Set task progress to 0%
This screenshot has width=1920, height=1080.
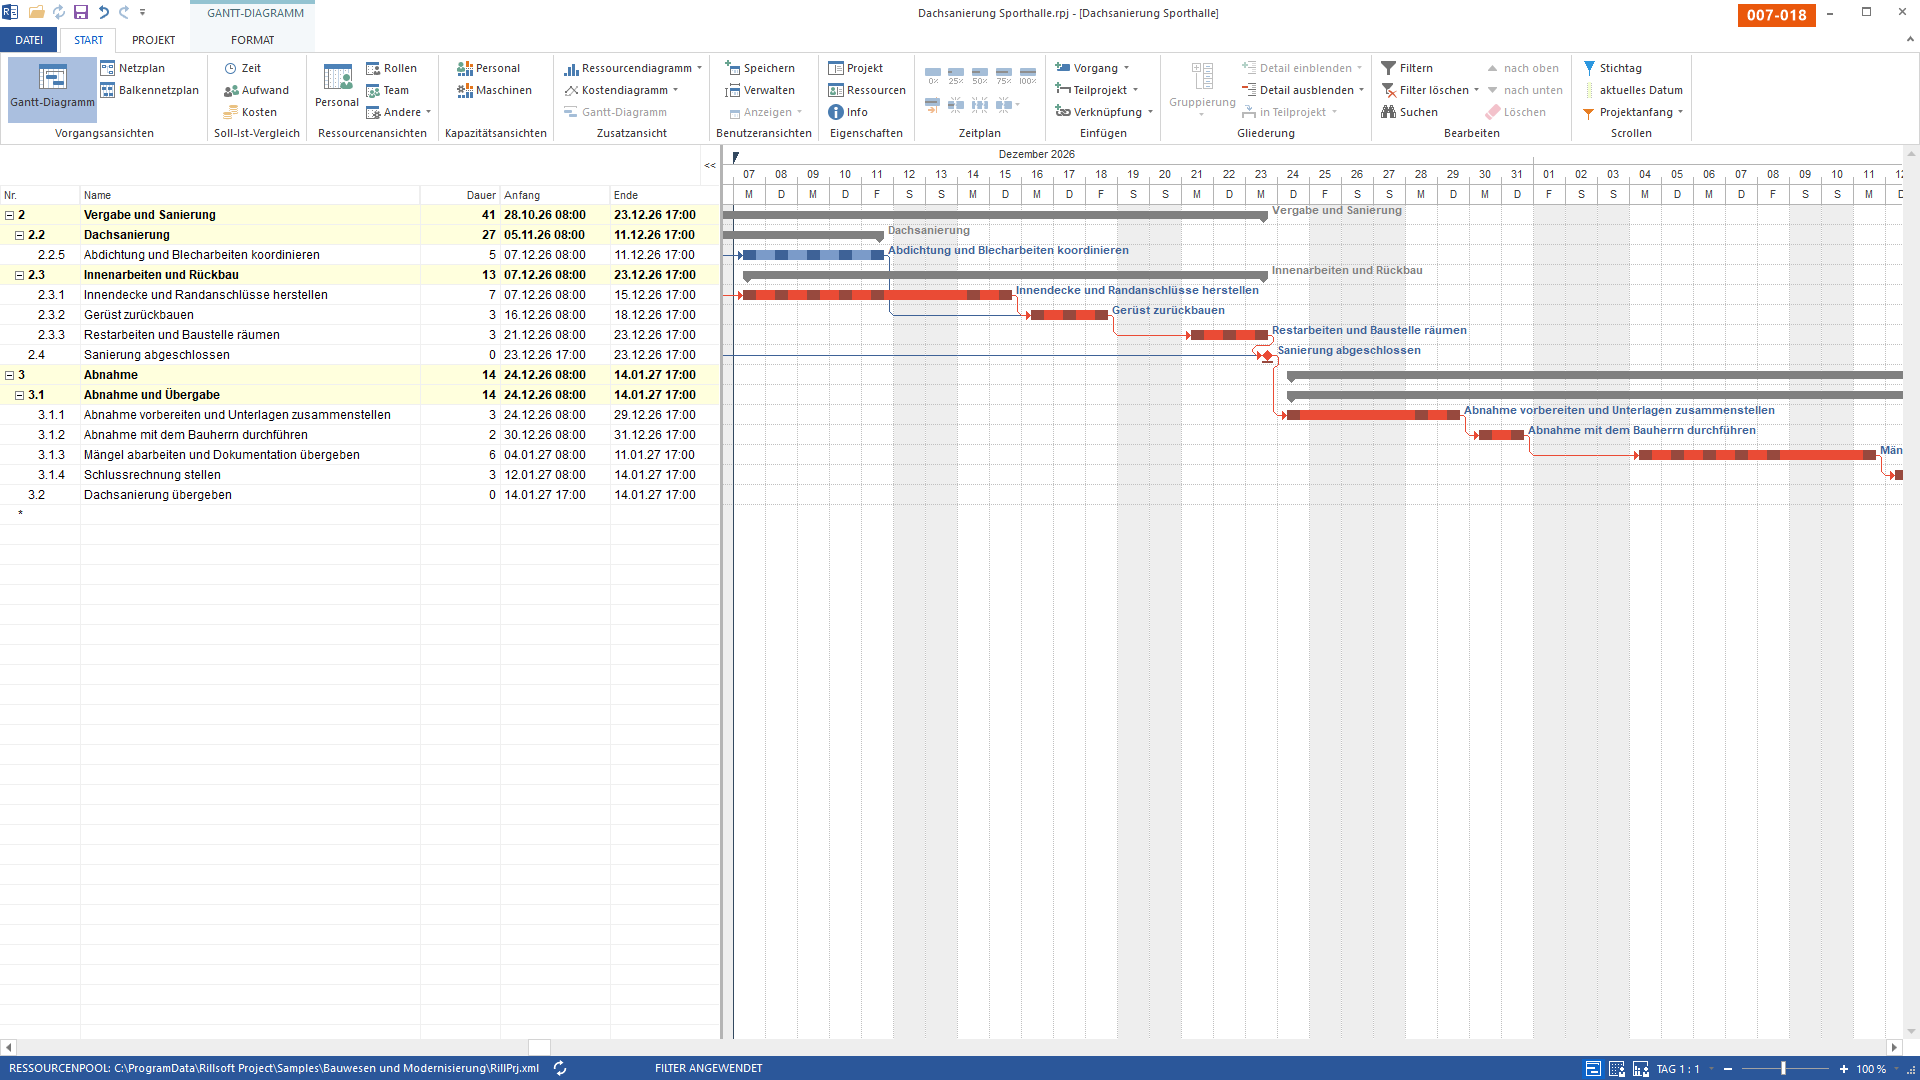[933, 76]
